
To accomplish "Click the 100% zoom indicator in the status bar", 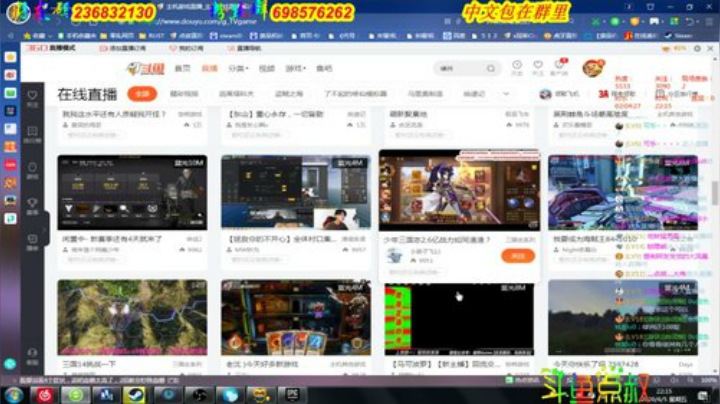I will pyautogui.click(x=708, y=381).
